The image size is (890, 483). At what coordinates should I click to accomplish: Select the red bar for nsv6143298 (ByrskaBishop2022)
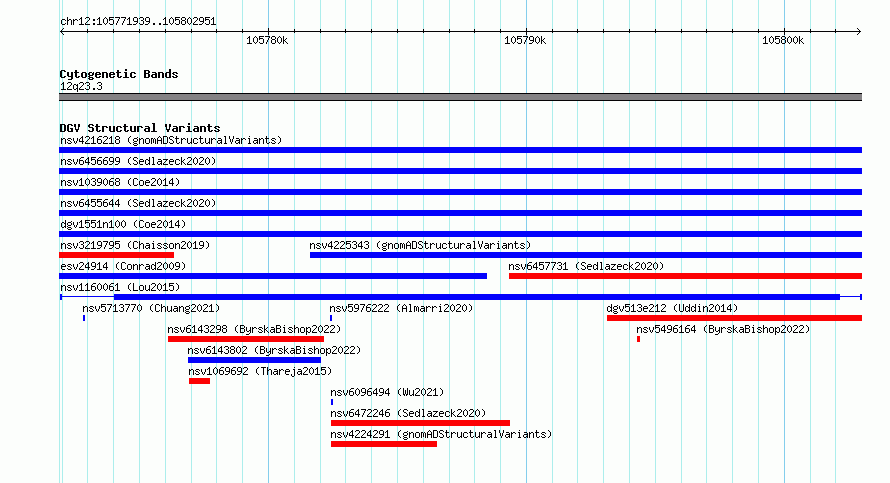[246, 339]
